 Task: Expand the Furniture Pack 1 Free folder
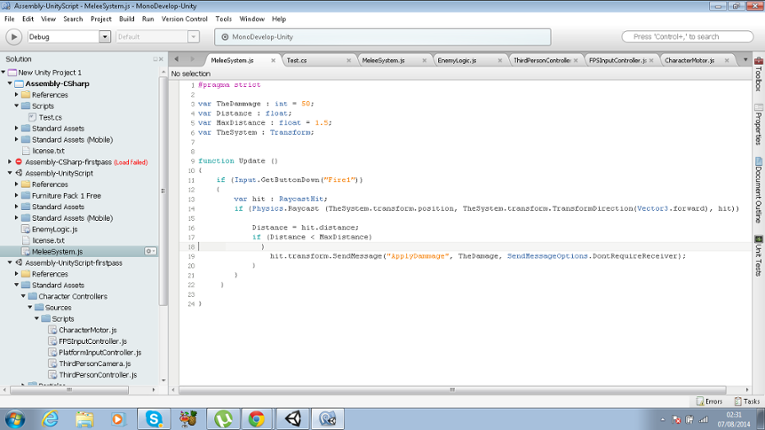coord(17,196)
